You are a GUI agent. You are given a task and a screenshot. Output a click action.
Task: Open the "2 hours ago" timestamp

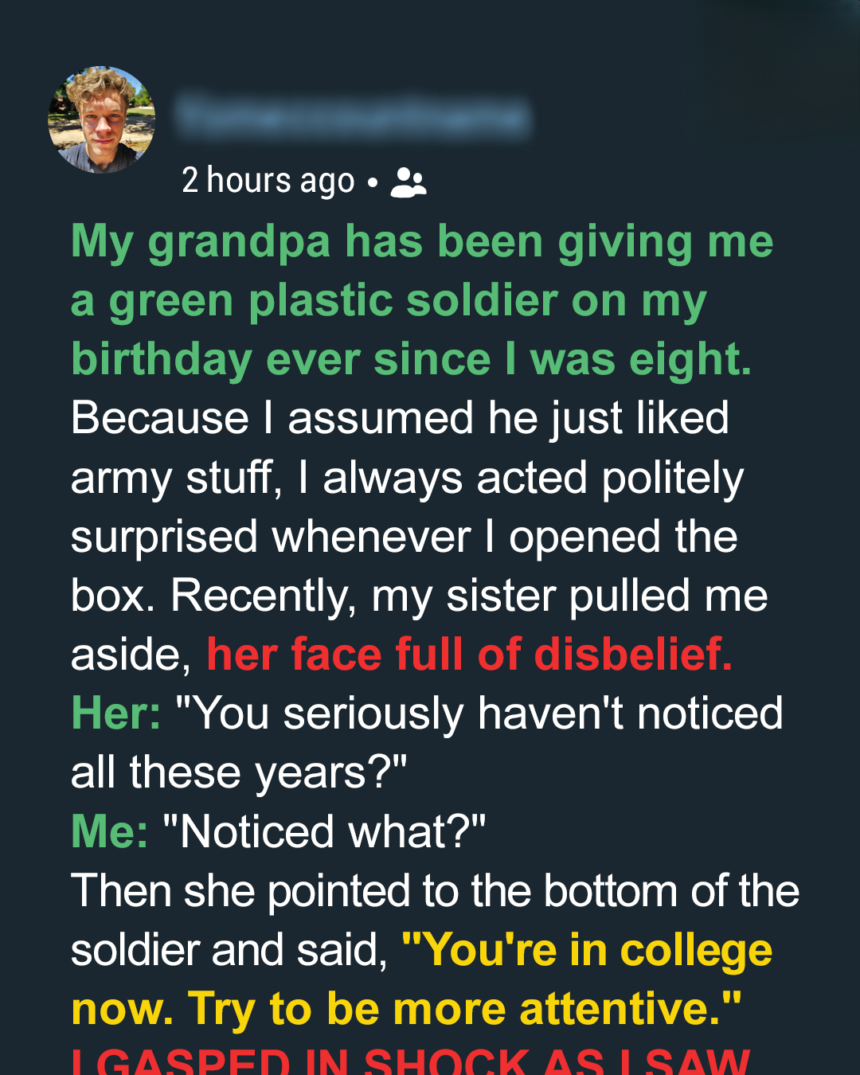point(268,182)
